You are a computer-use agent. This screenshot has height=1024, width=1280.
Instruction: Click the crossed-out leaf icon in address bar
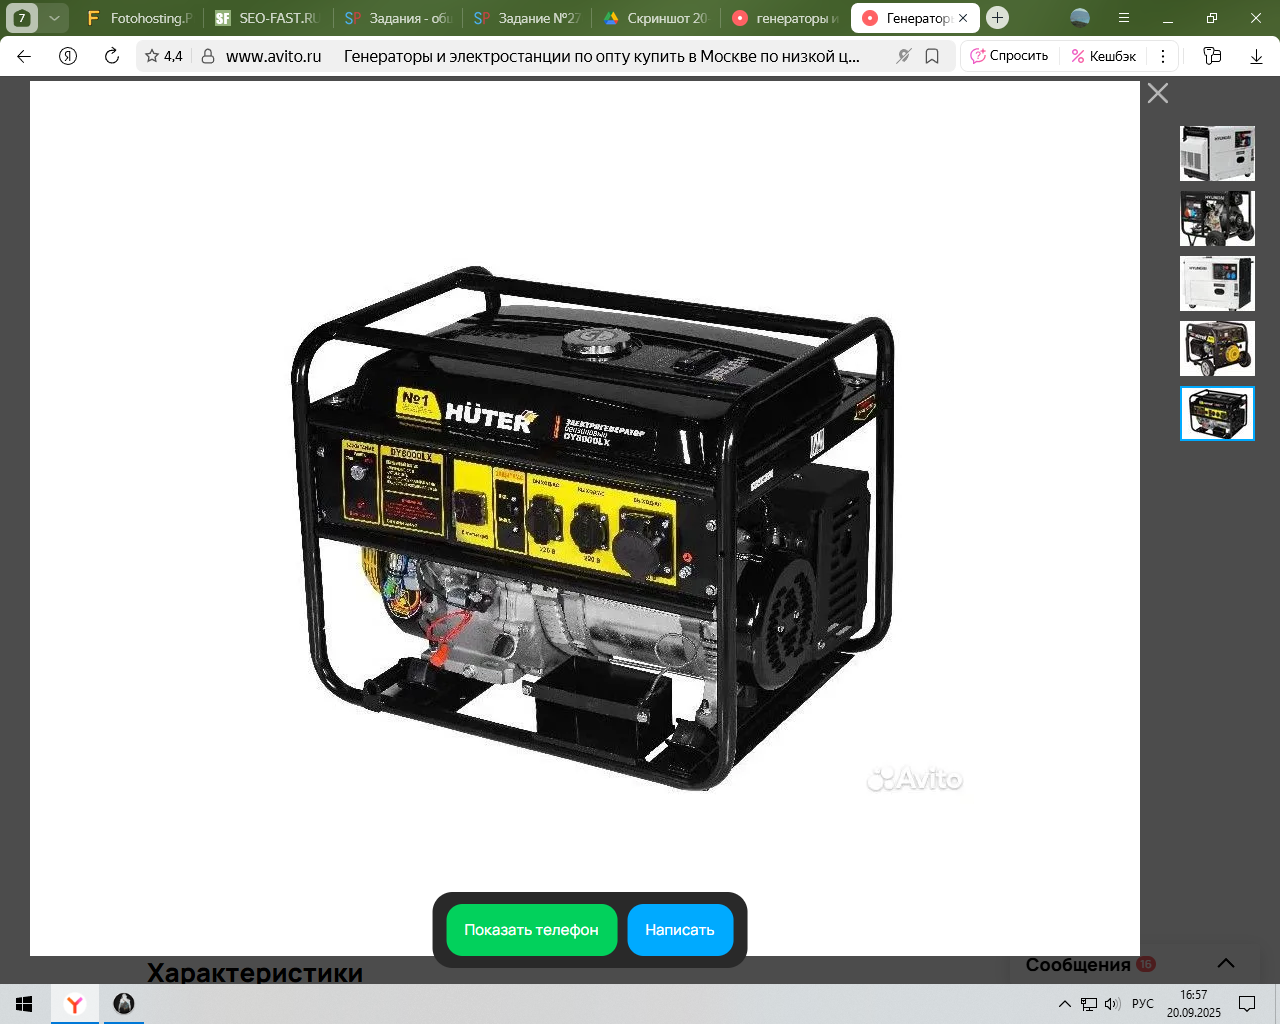coord(904,56)
